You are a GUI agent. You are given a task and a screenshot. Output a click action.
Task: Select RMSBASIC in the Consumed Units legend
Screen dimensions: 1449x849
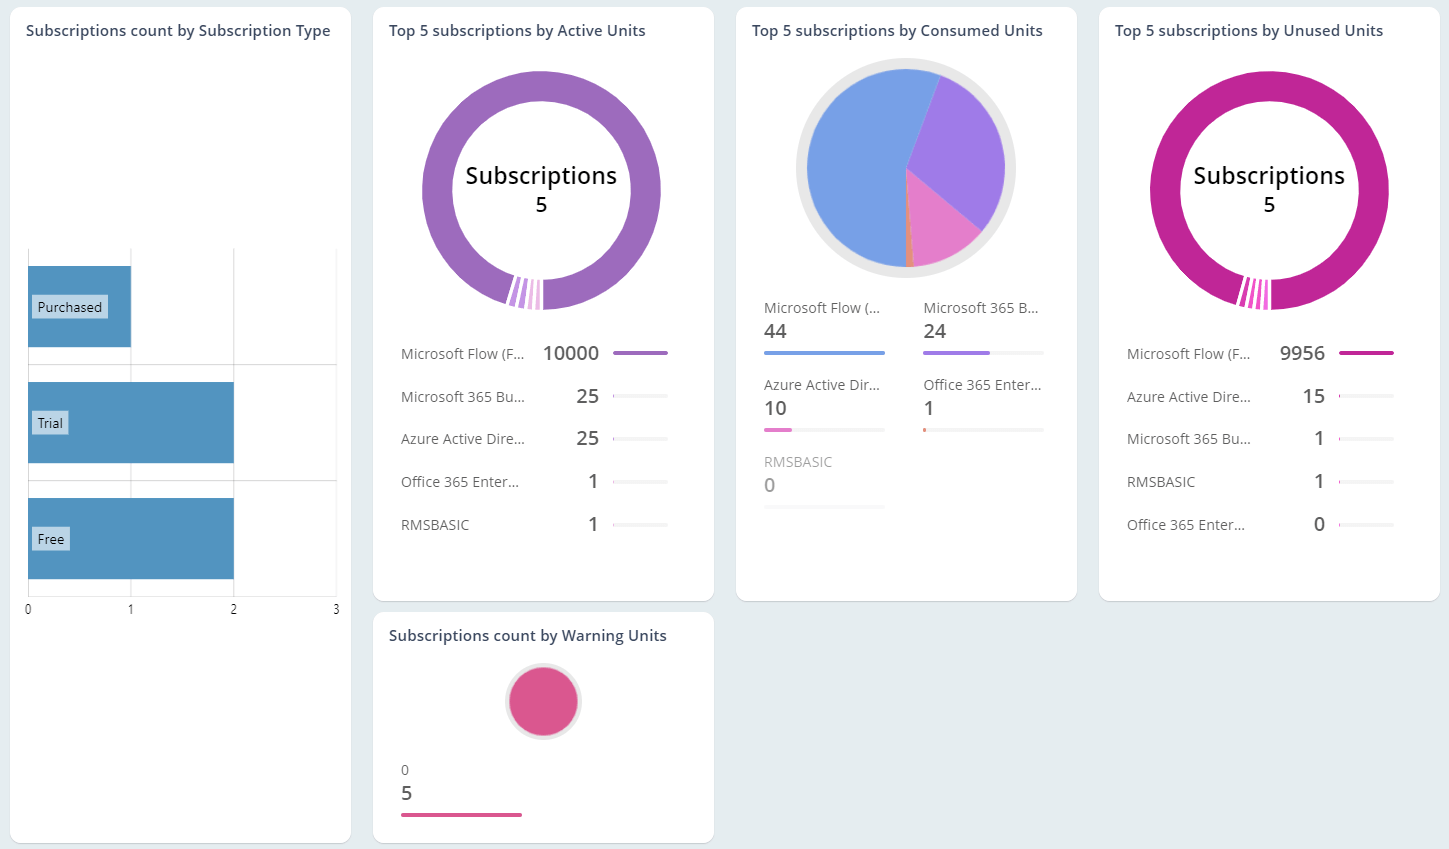click(x=796, y=462)
